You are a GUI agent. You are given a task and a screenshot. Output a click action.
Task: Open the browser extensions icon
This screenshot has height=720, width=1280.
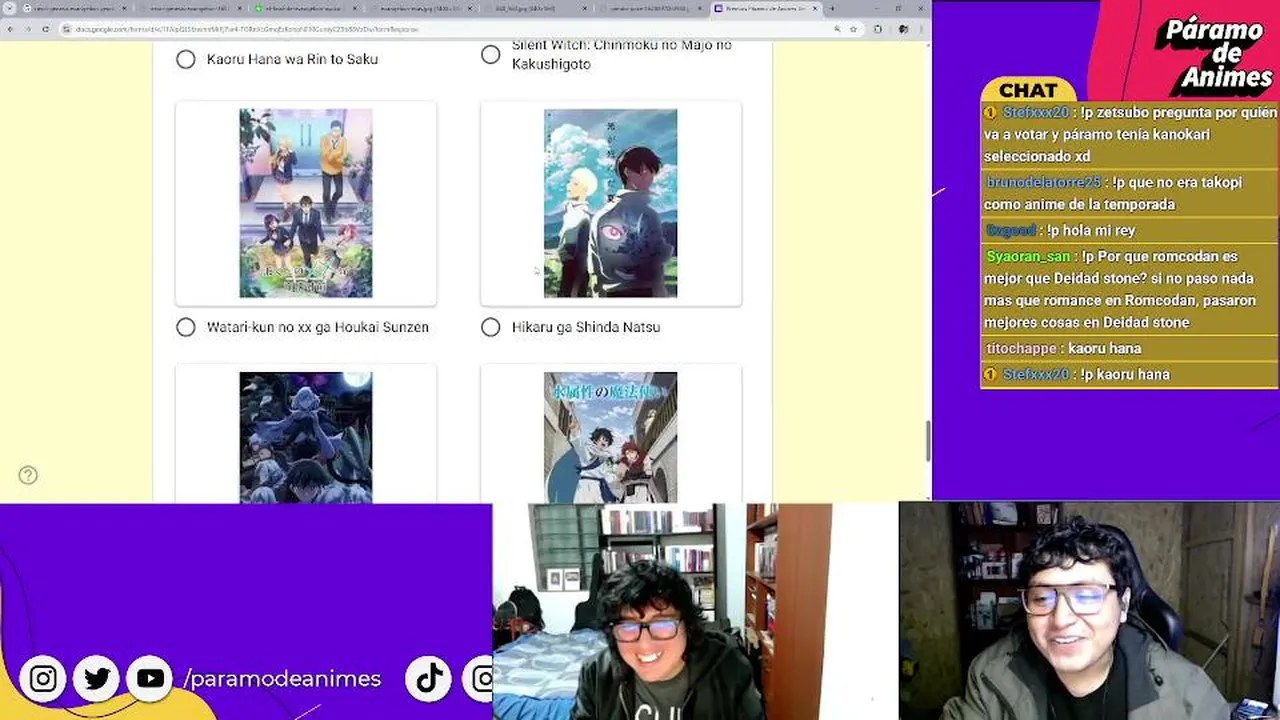pos(877,29)
